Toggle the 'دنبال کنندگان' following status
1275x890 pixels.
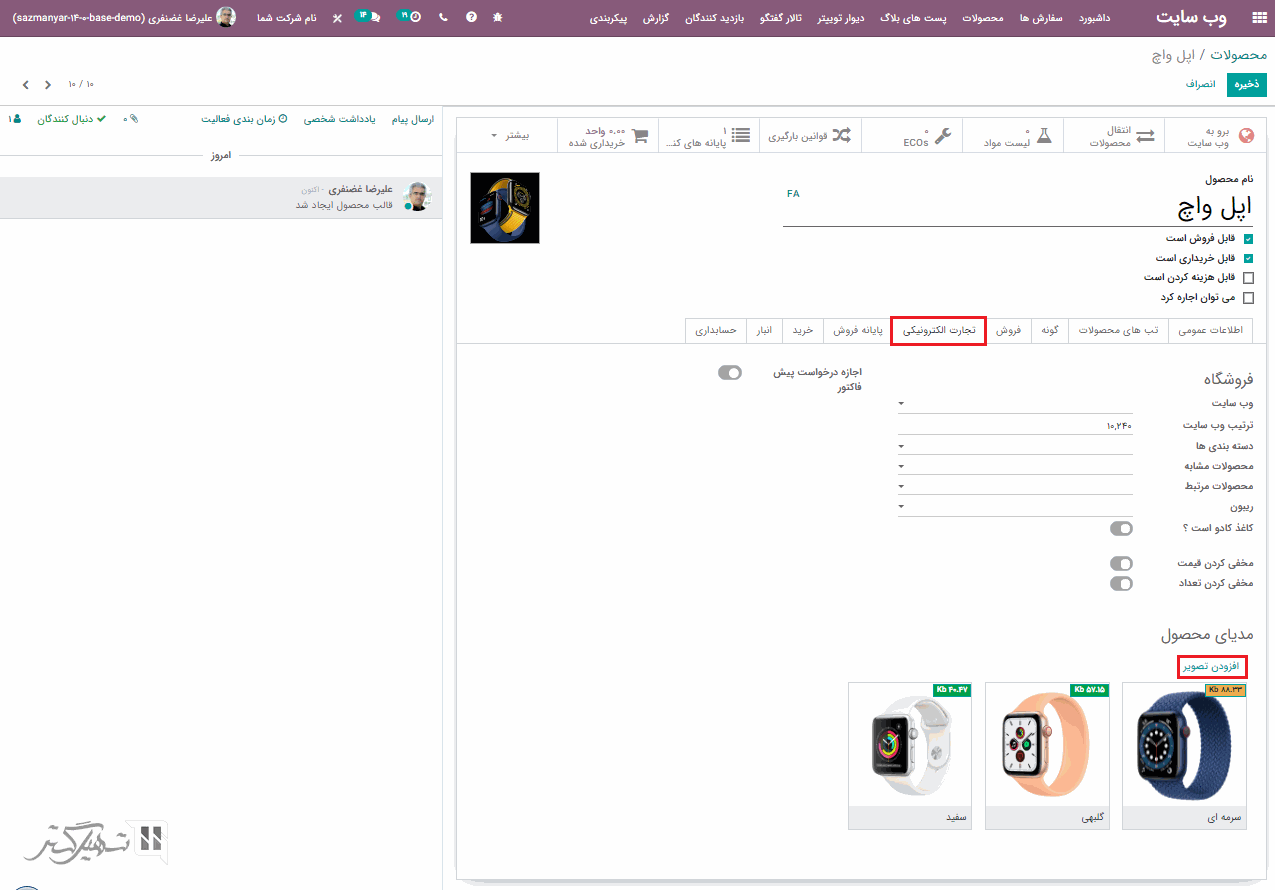(72, 119)
